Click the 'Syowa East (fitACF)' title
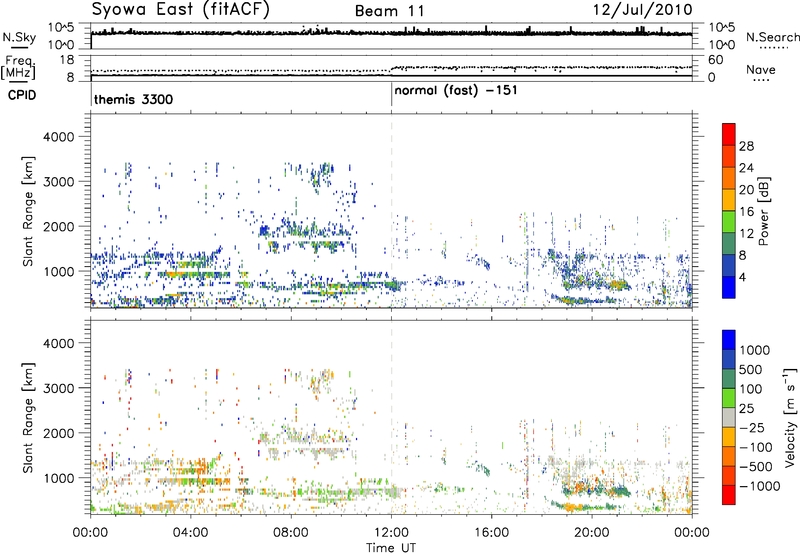The height and width of the screenshot is (554, 800). tap(181, 10)
